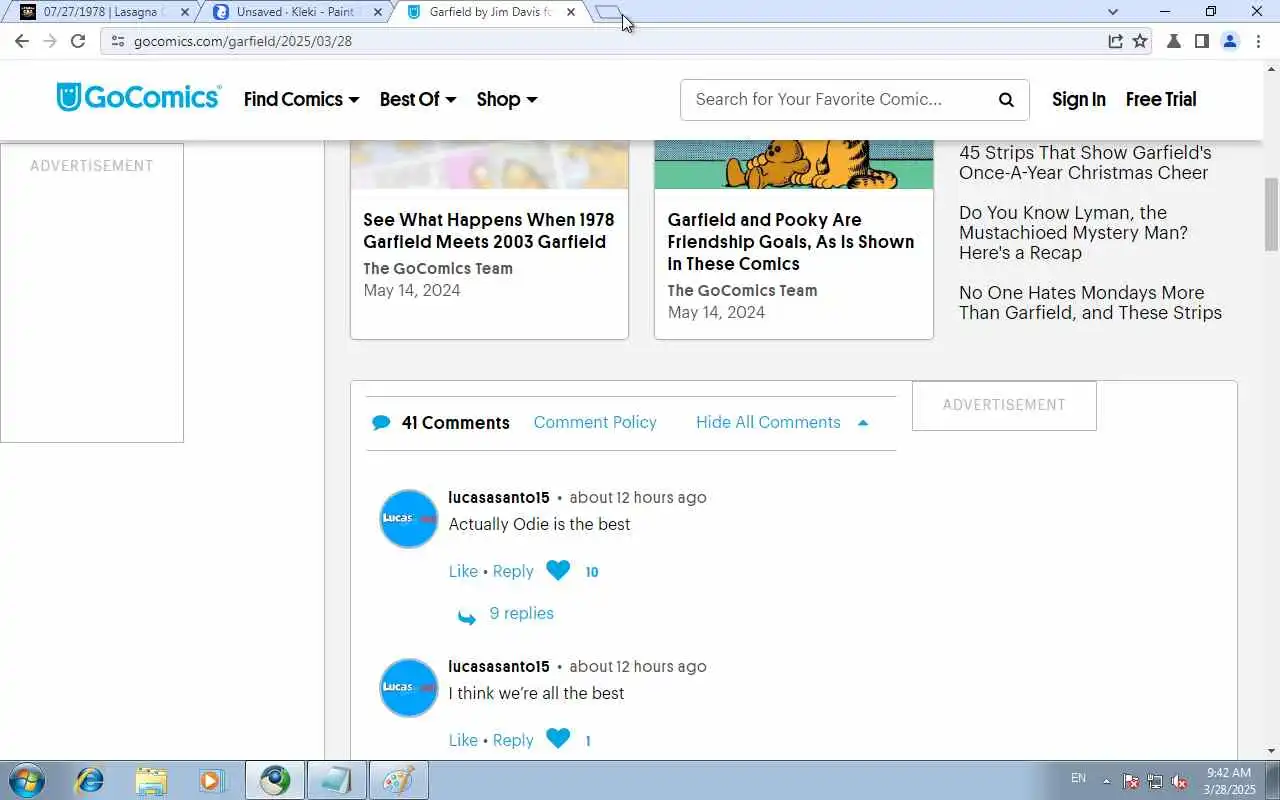Image resolution: width=1280 pixels, height=800 pixels.
Task: Open the Chrome Labs flask icon
Action: [x=1174, y=41]
